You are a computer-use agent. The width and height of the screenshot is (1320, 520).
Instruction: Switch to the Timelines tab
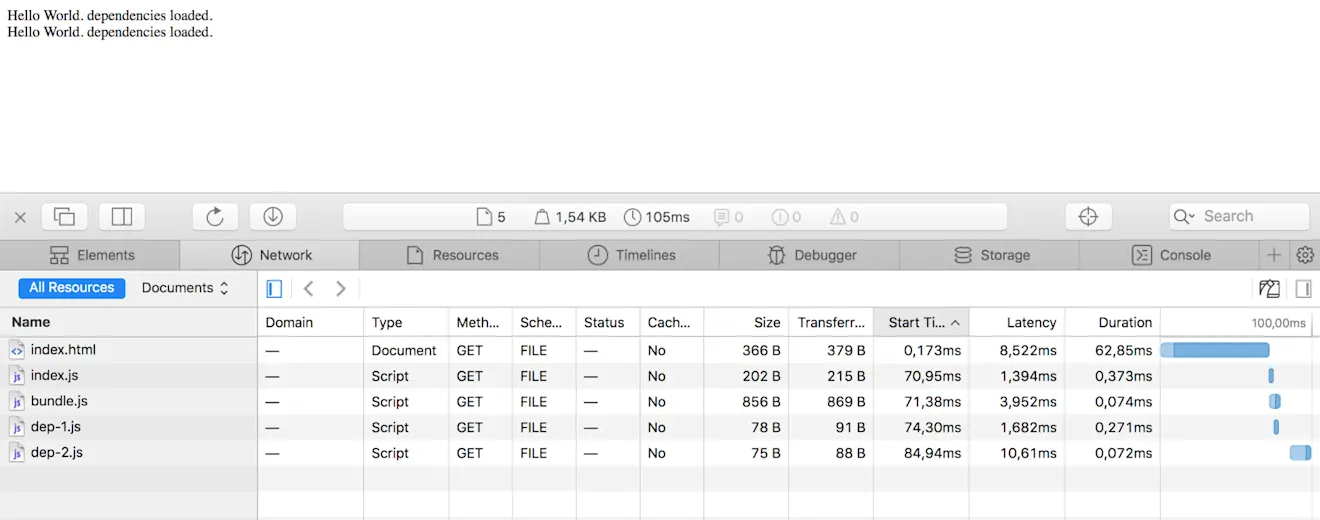(630, 255)
